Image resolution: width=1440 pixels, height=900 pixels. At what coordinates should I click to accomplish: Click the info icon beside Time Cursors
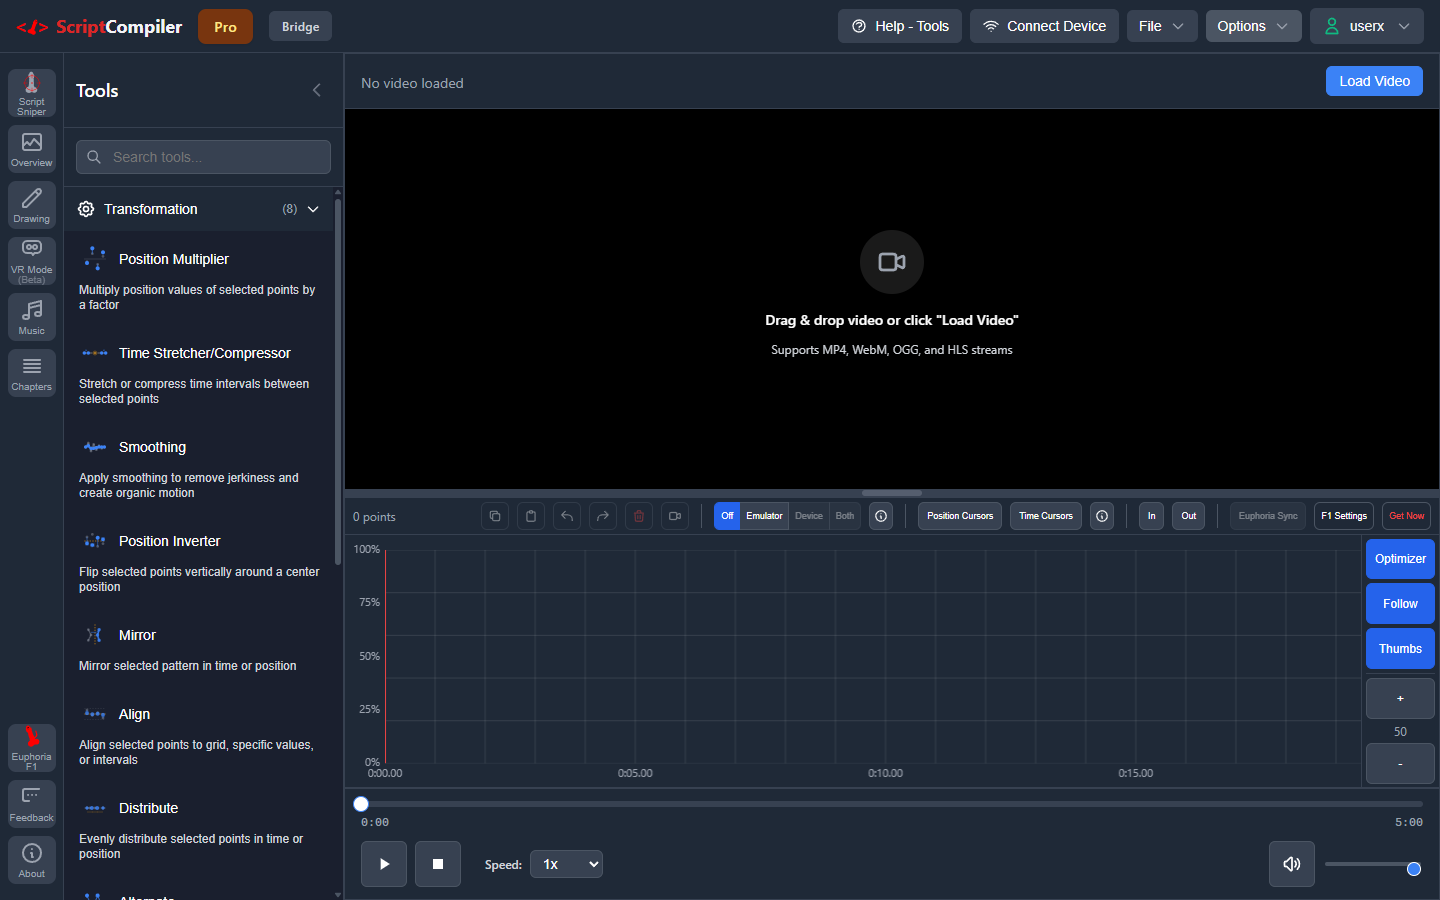(x=1102, y=516)
